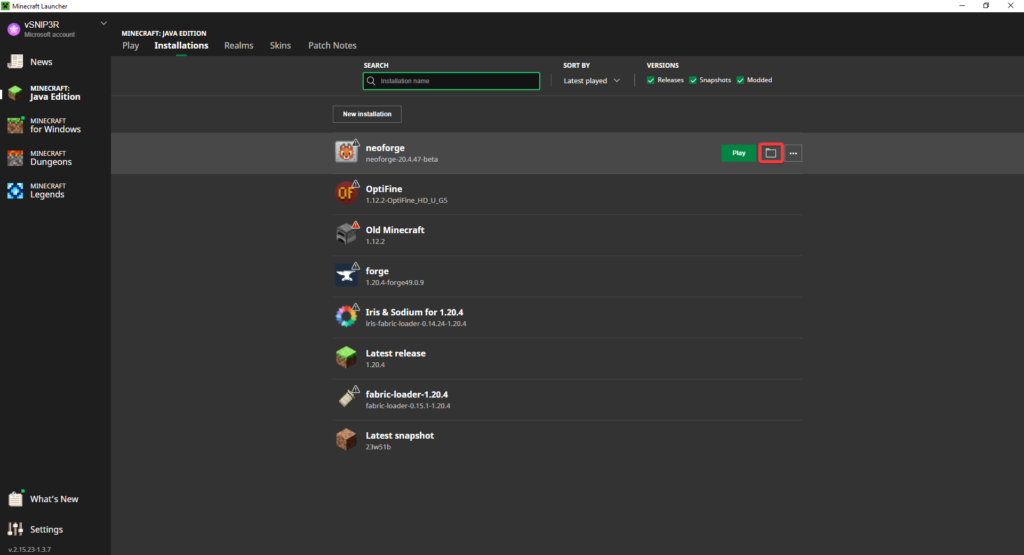Expand the account menu chevron next to vSNIP3R
Image resolution: width=1024 pixels, height=555 pixels.
tap(104, 23)
